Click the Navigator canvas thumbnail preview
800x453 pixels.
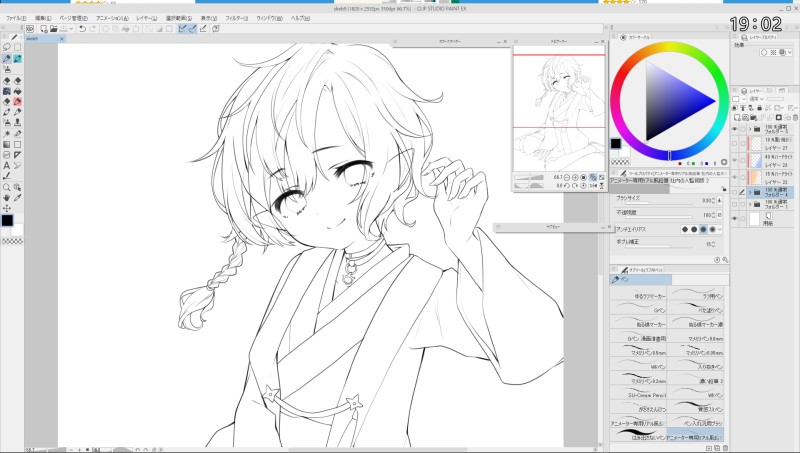[559, 109]
